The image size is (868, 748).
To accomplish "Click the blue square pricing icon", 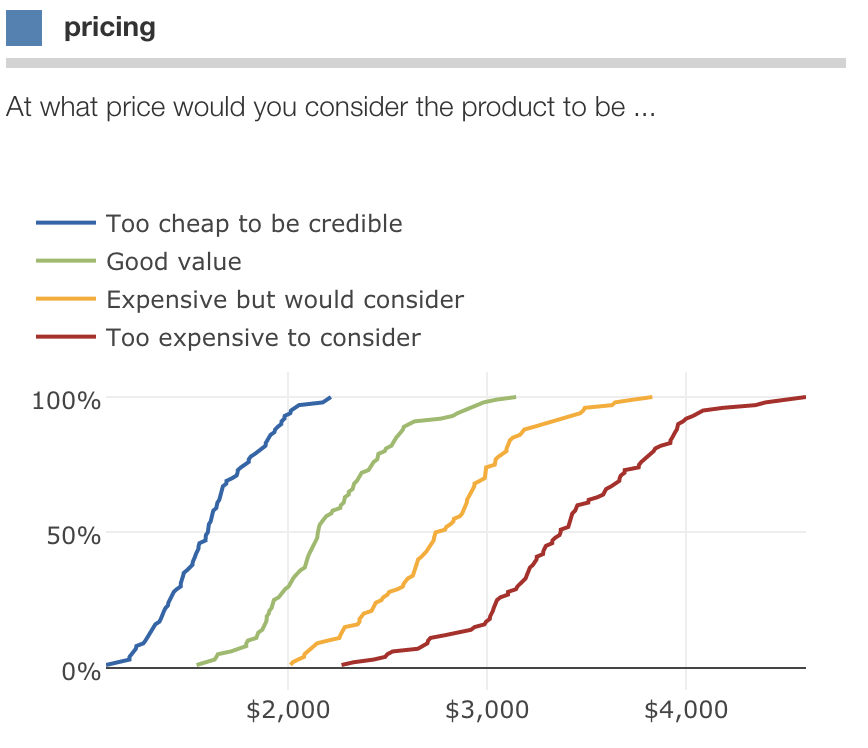I will tap(24, 27).
